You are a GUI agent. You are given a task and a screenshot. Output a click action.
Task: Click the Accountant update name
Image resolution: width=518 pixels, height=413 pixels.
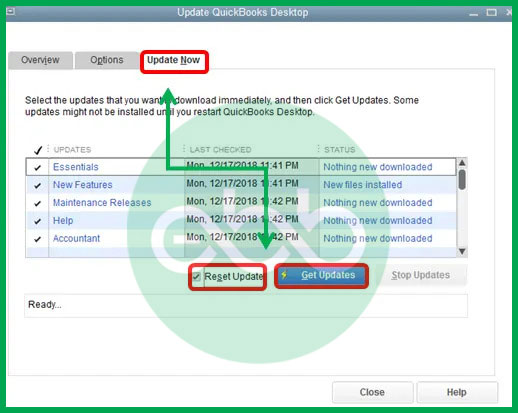coord(76,238)
